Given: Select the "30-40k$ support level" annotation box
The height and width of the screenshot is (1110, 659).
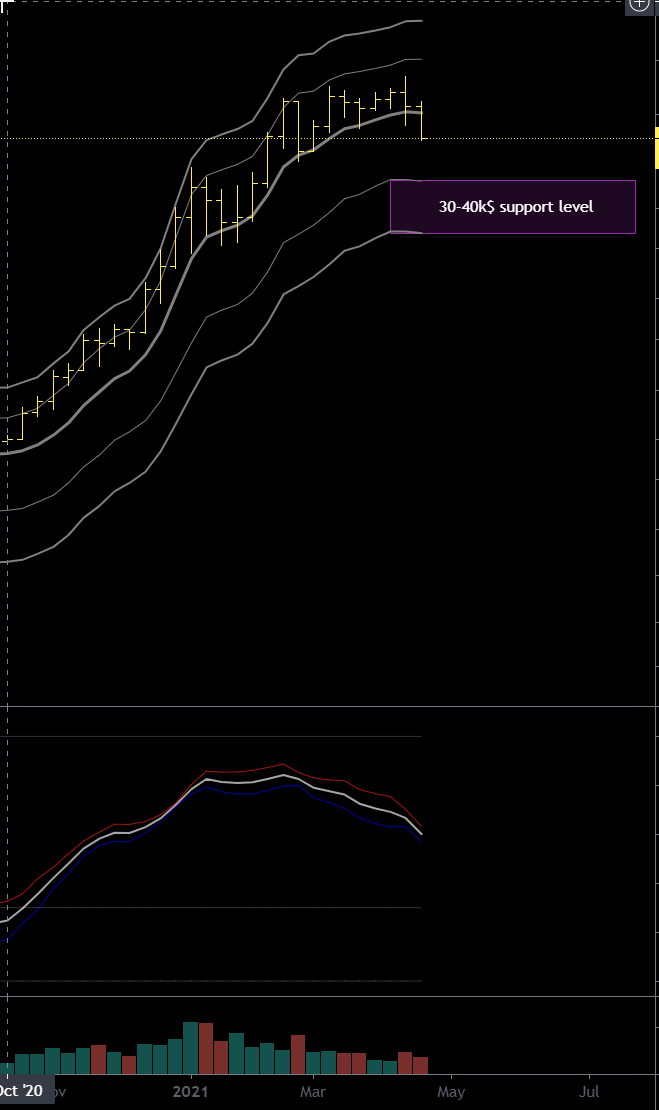Looking at the screenshot, I should tap(512, 207).
